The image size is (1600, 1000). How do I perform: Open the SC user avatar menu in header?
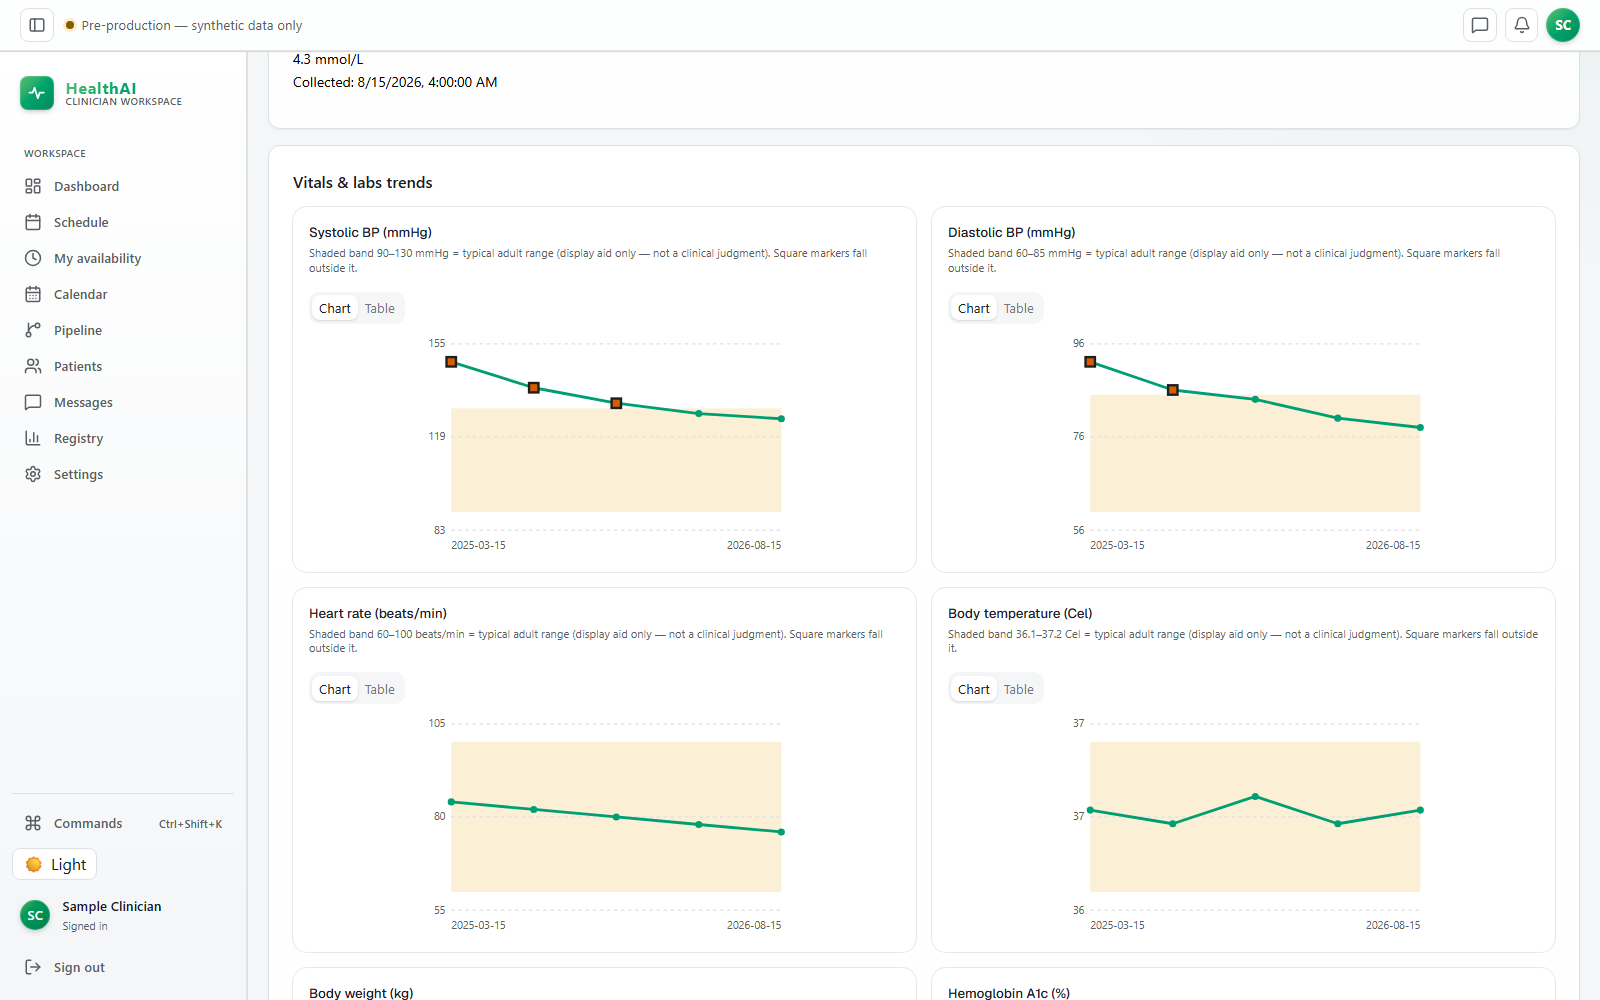point(1563,25)
